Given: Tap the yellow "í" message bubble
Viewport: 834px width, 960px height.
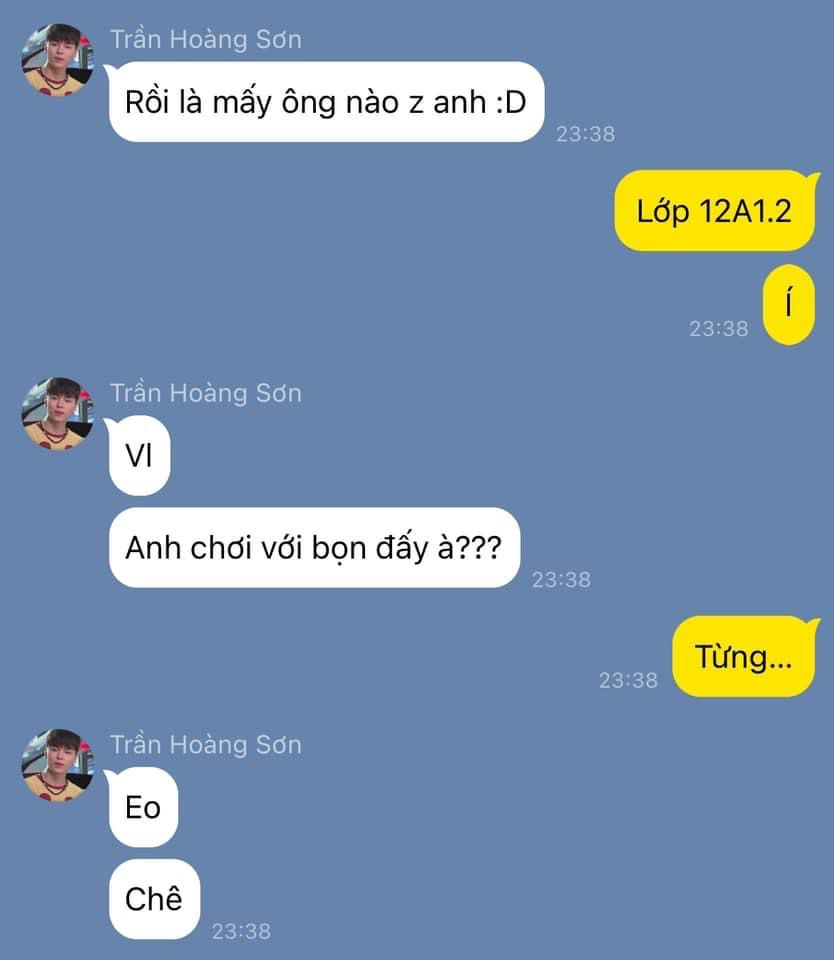Looking at the screenshot, I should coord(789,305).
